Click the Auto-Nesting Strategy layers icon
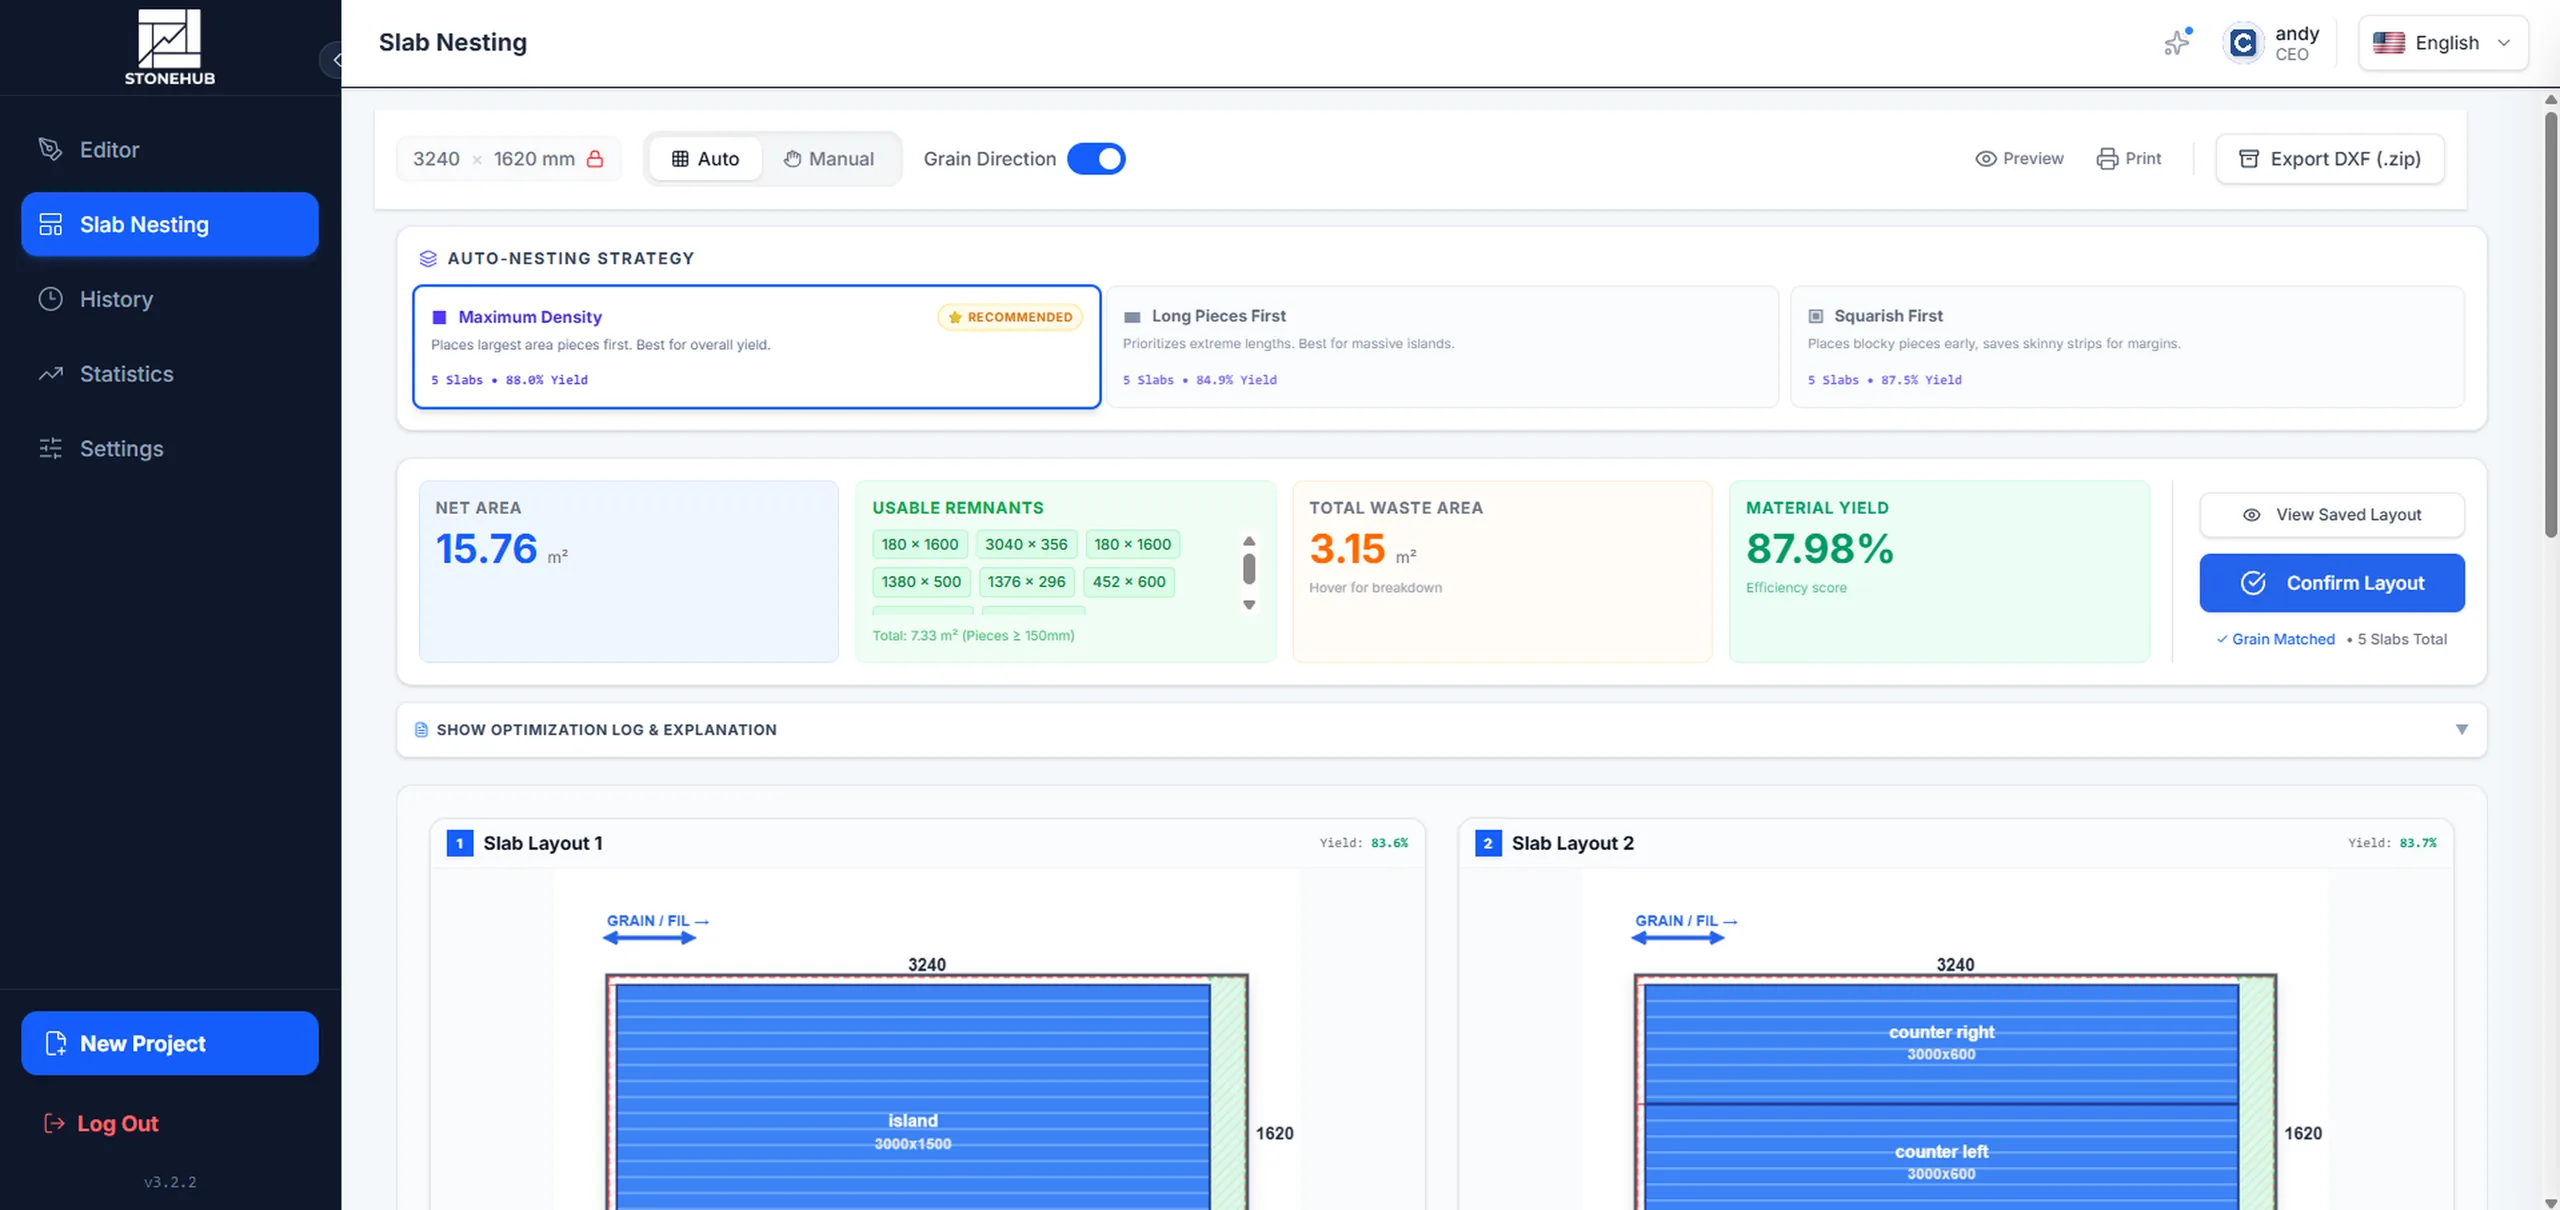 point(428,259)
